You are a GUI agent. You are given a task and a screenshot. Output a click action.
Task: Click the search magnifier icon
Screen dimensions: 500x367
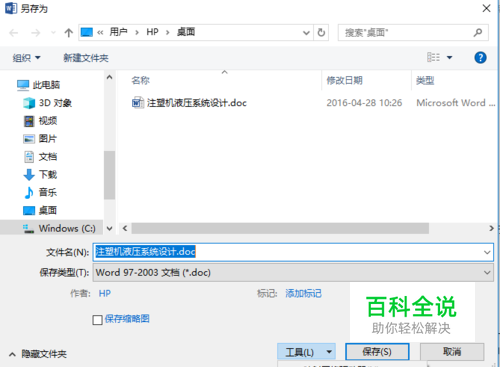(x=478, y=32)
